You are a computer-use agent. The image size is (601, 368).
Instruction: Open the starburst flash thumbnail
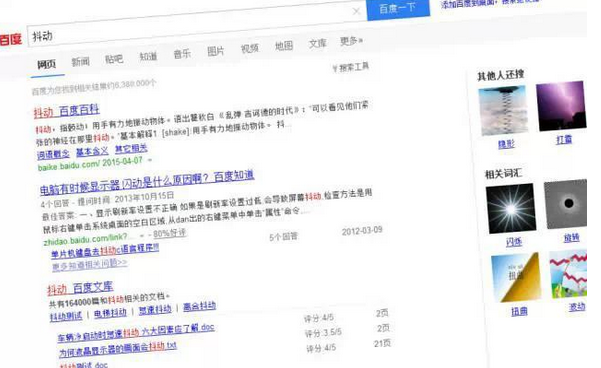(x=511, y=208)
